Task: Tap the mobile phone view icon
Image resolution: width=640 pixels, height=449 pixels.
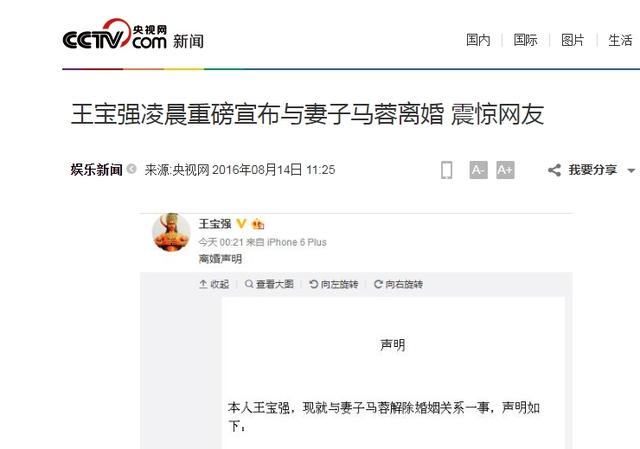Action: [x=447, y=170]
